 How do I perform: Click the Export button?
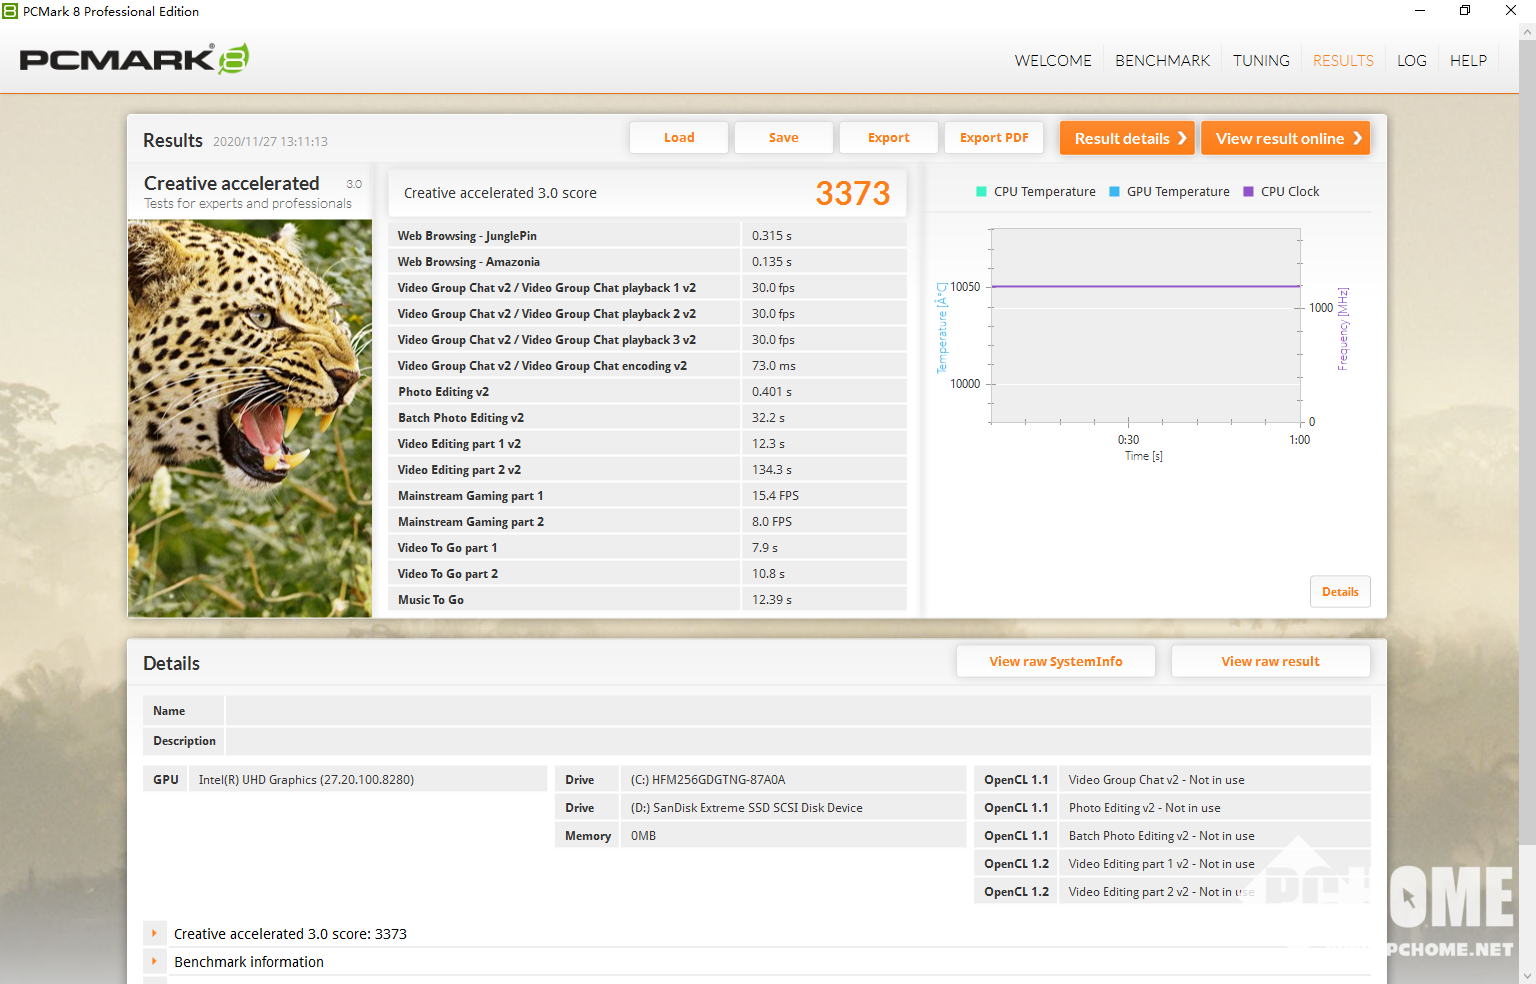889,138
